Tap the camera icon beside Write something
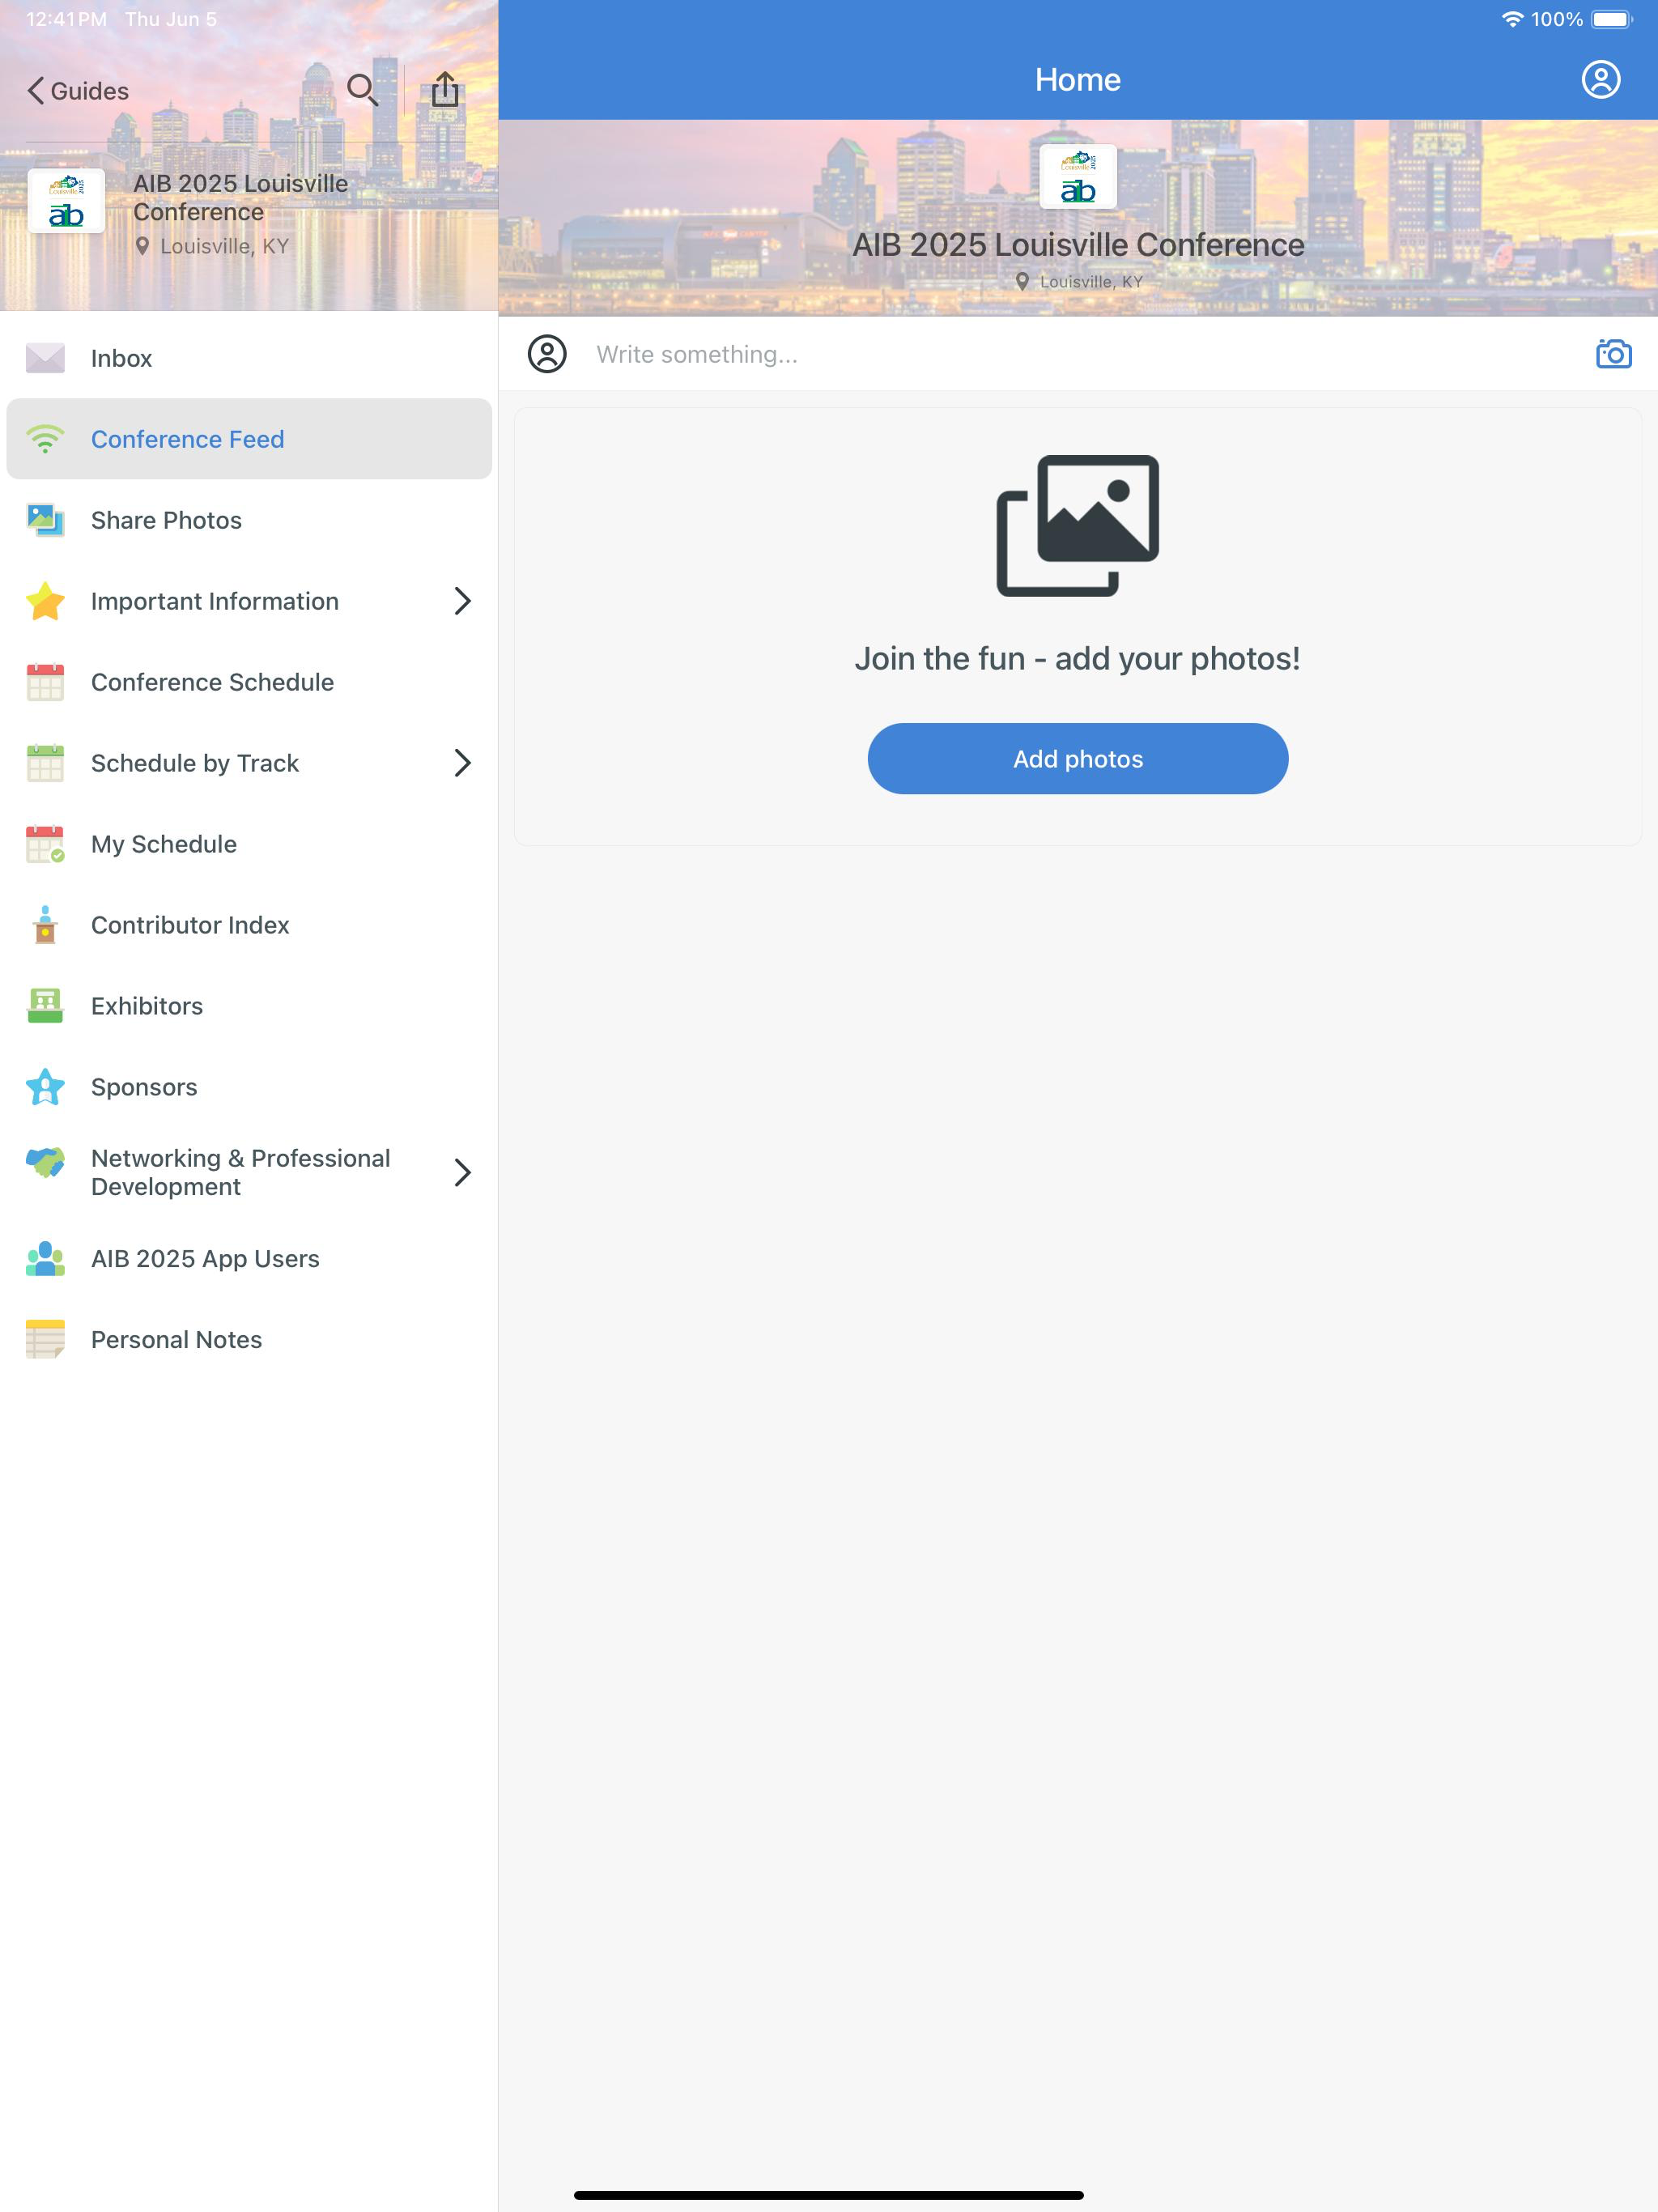1658x2212 pixels. pos(1613,353)
